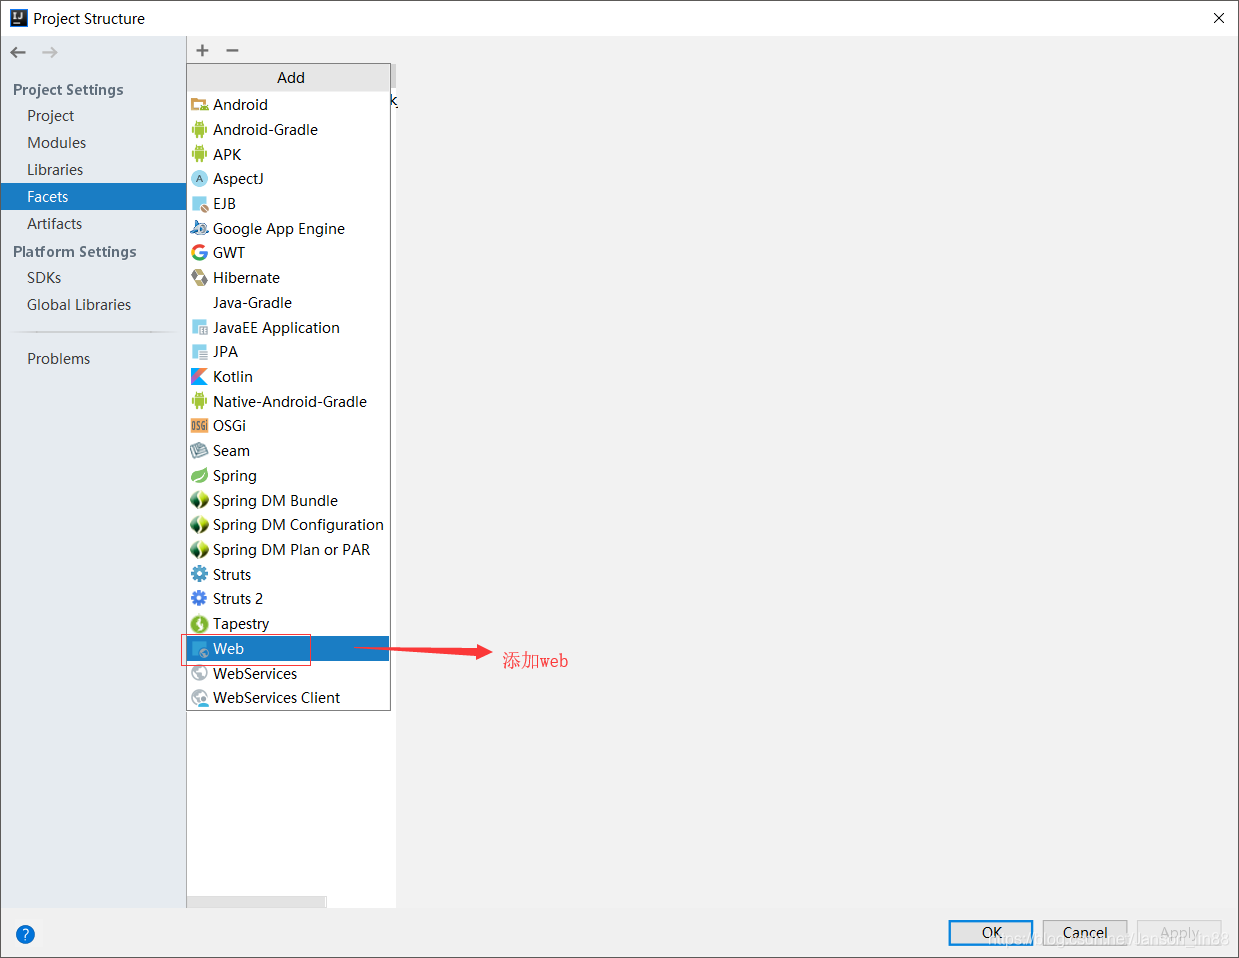
Task: Click the horizontal scrollbar under facet list
Action: (x=257, y=902)
